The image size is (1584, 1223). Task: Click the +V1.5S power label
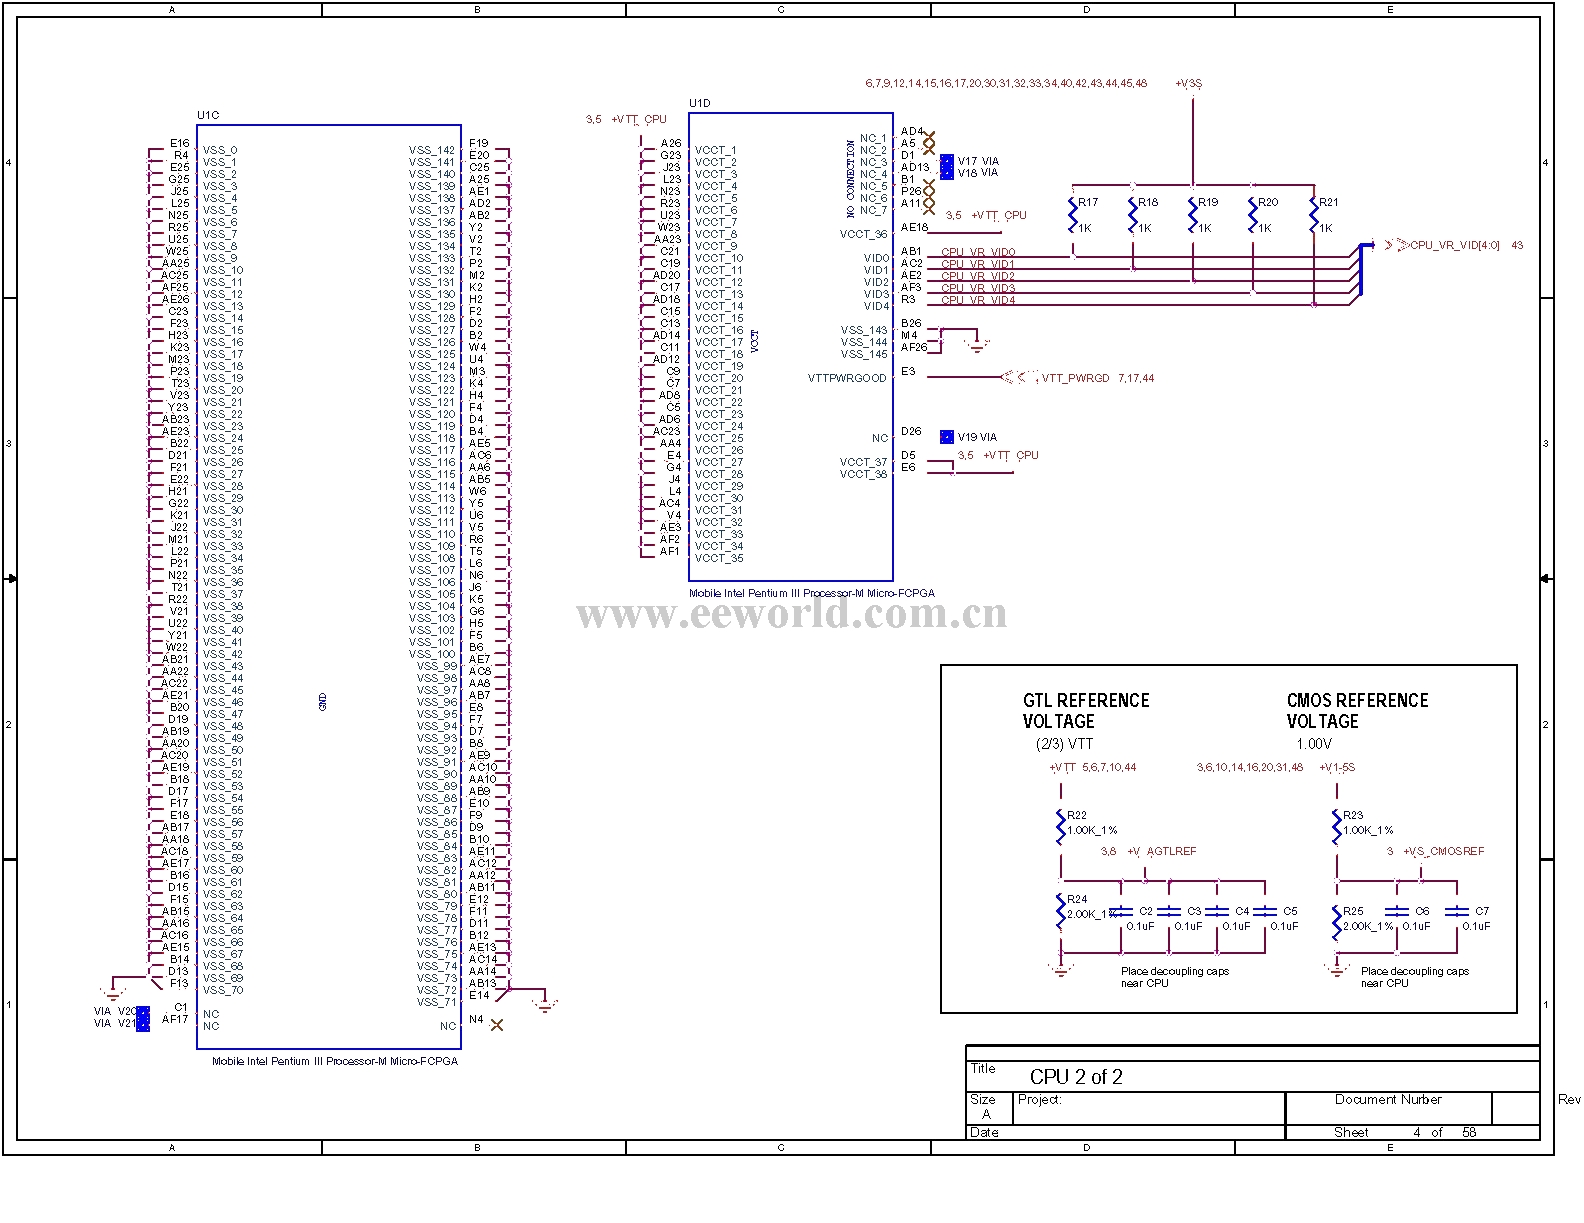point(1337,768)
